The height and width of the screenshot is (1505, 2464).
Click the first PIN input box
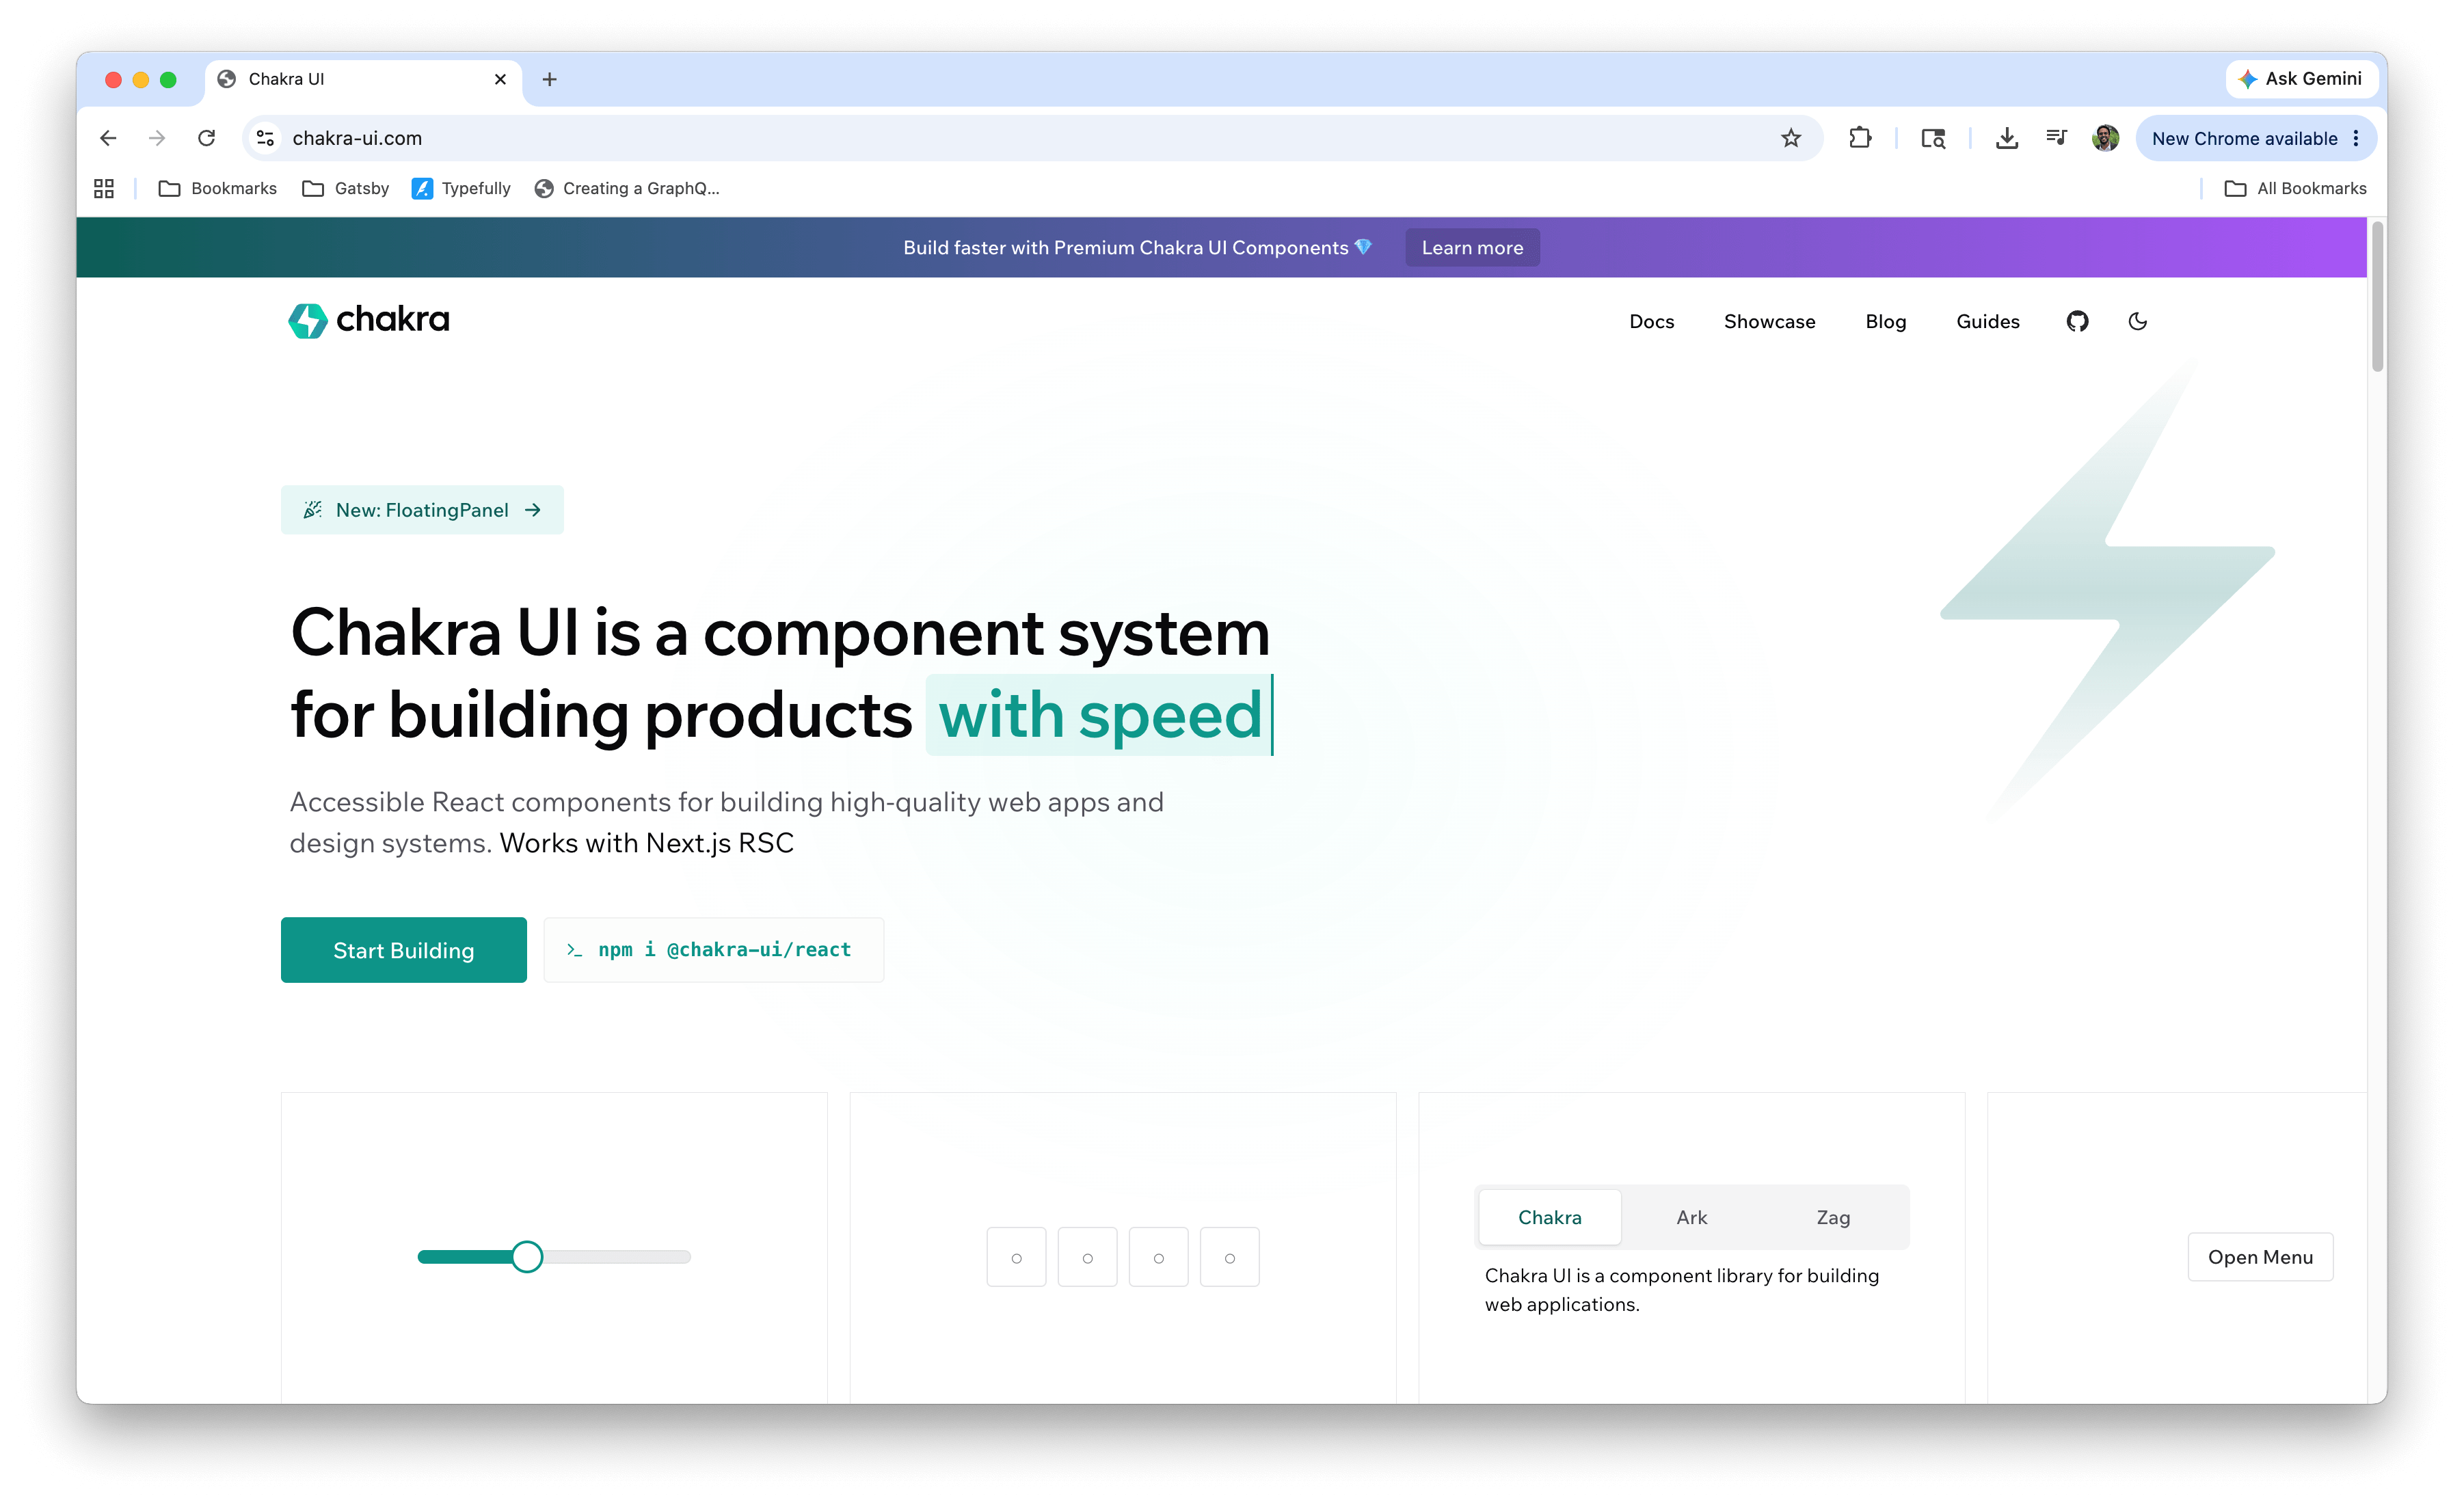[x=1016, y=1257]
